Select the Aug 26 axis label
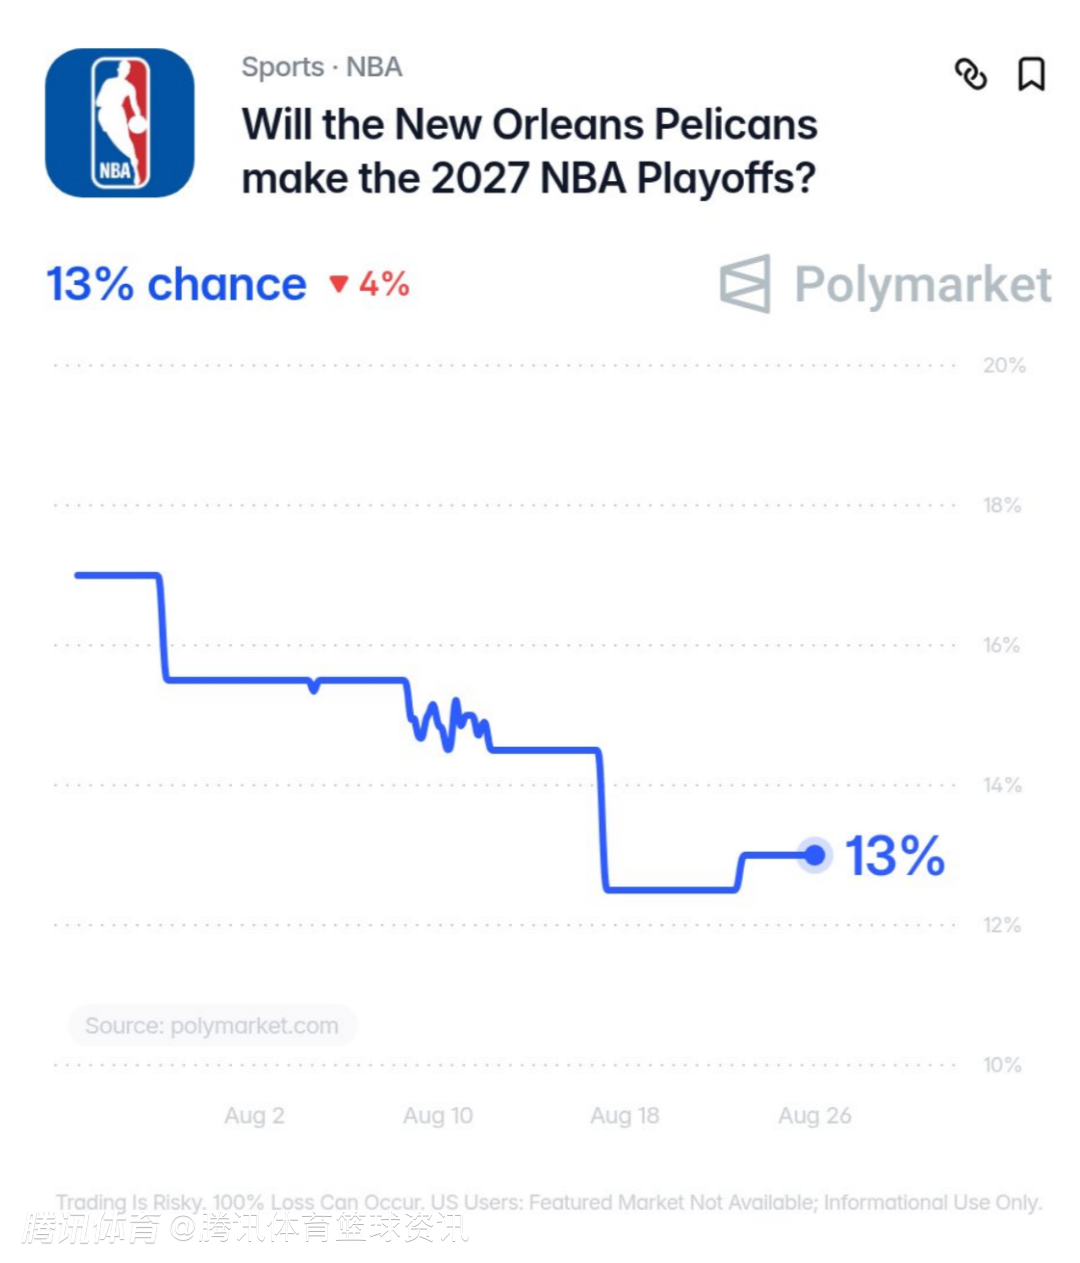The width and height of the screenshot is (1080, 1263). [815, 1115]
